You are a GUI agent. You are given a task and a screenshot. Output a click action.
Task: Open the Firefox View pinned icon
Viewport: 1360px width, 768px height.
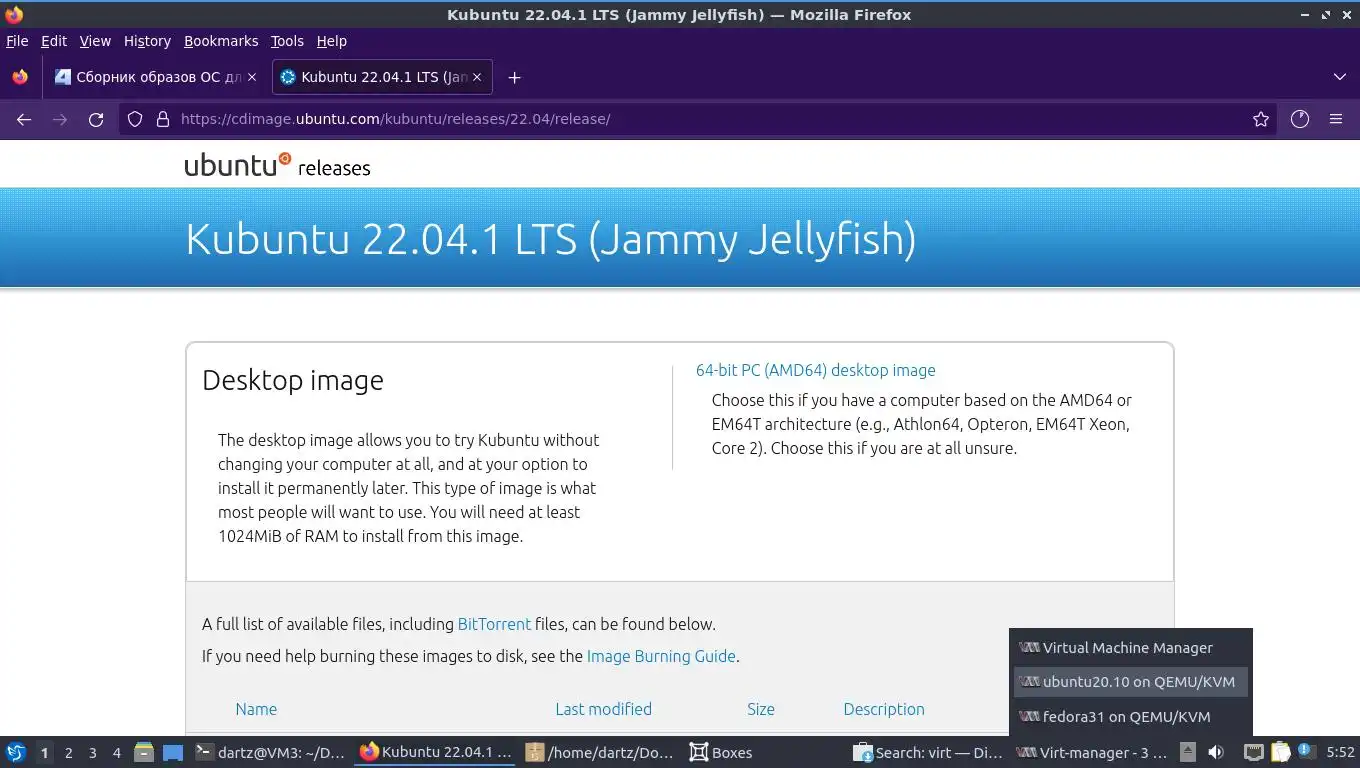click(20, 77)
